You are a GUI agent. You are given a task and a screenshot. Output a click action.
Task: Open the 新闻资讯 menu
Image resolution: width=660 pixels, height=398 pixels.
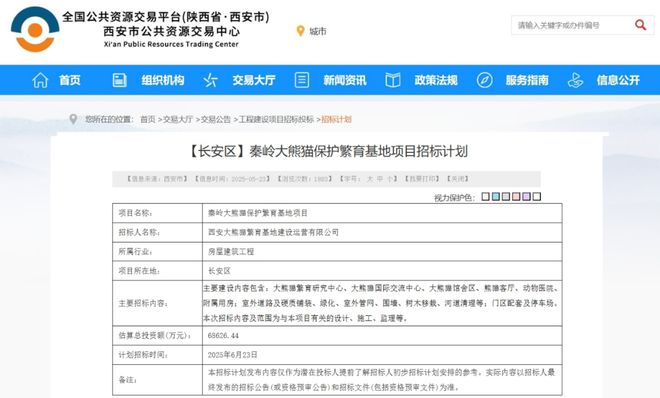(345, 80)
